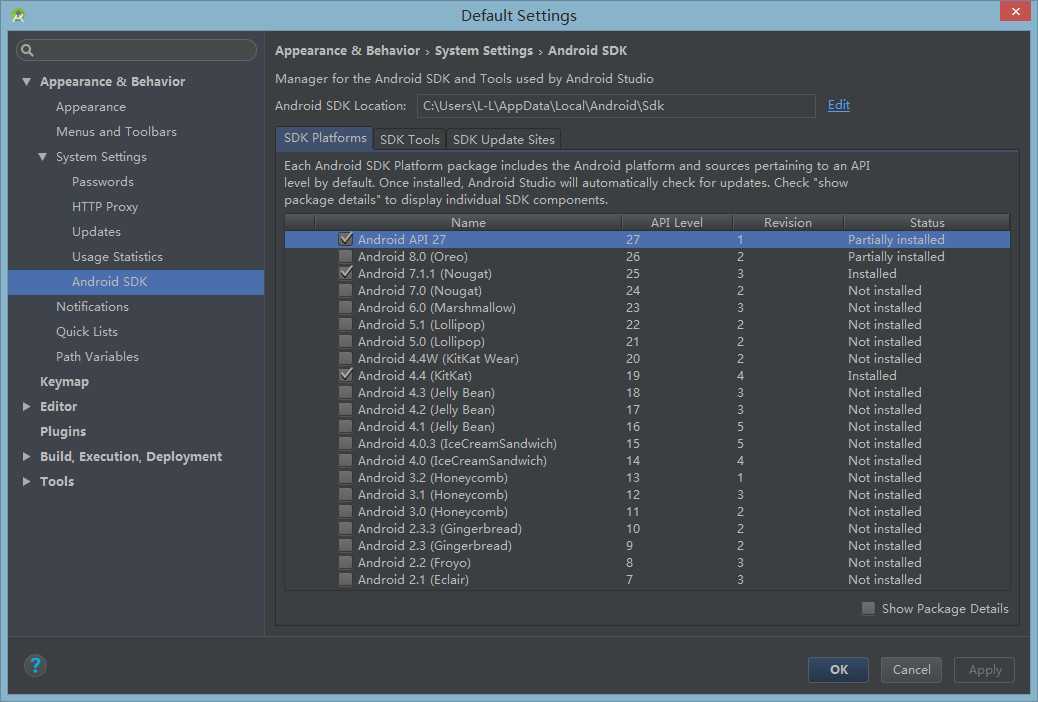Switch to the SDK Tools tab
The image size is (1038, 702).
(409, 139)
